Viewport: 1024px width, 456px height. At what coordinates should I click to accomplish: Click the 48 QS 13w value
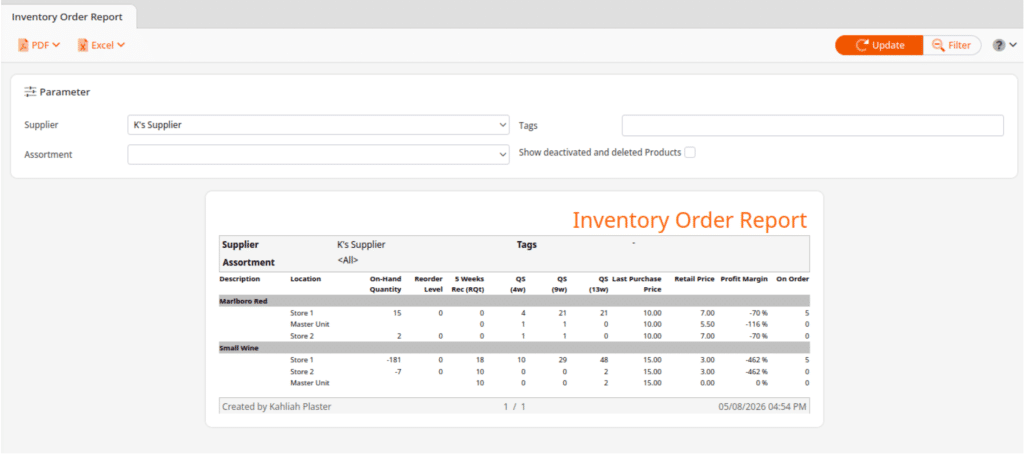(604, 360)
